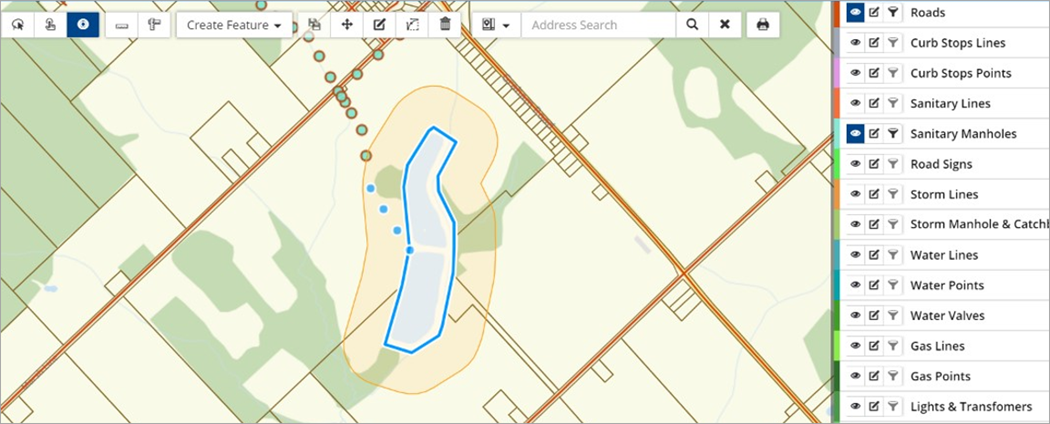Click the resize feature tool icon

(412, 25)
